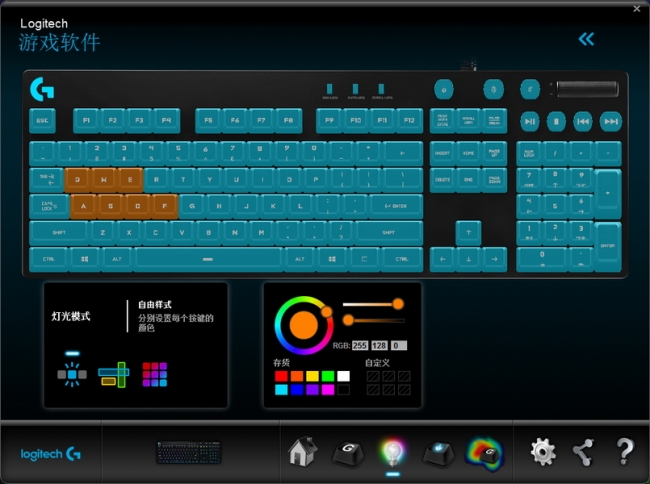Open the game mode key icon
The image size is (650, 484).
click(x=439, y=453)
